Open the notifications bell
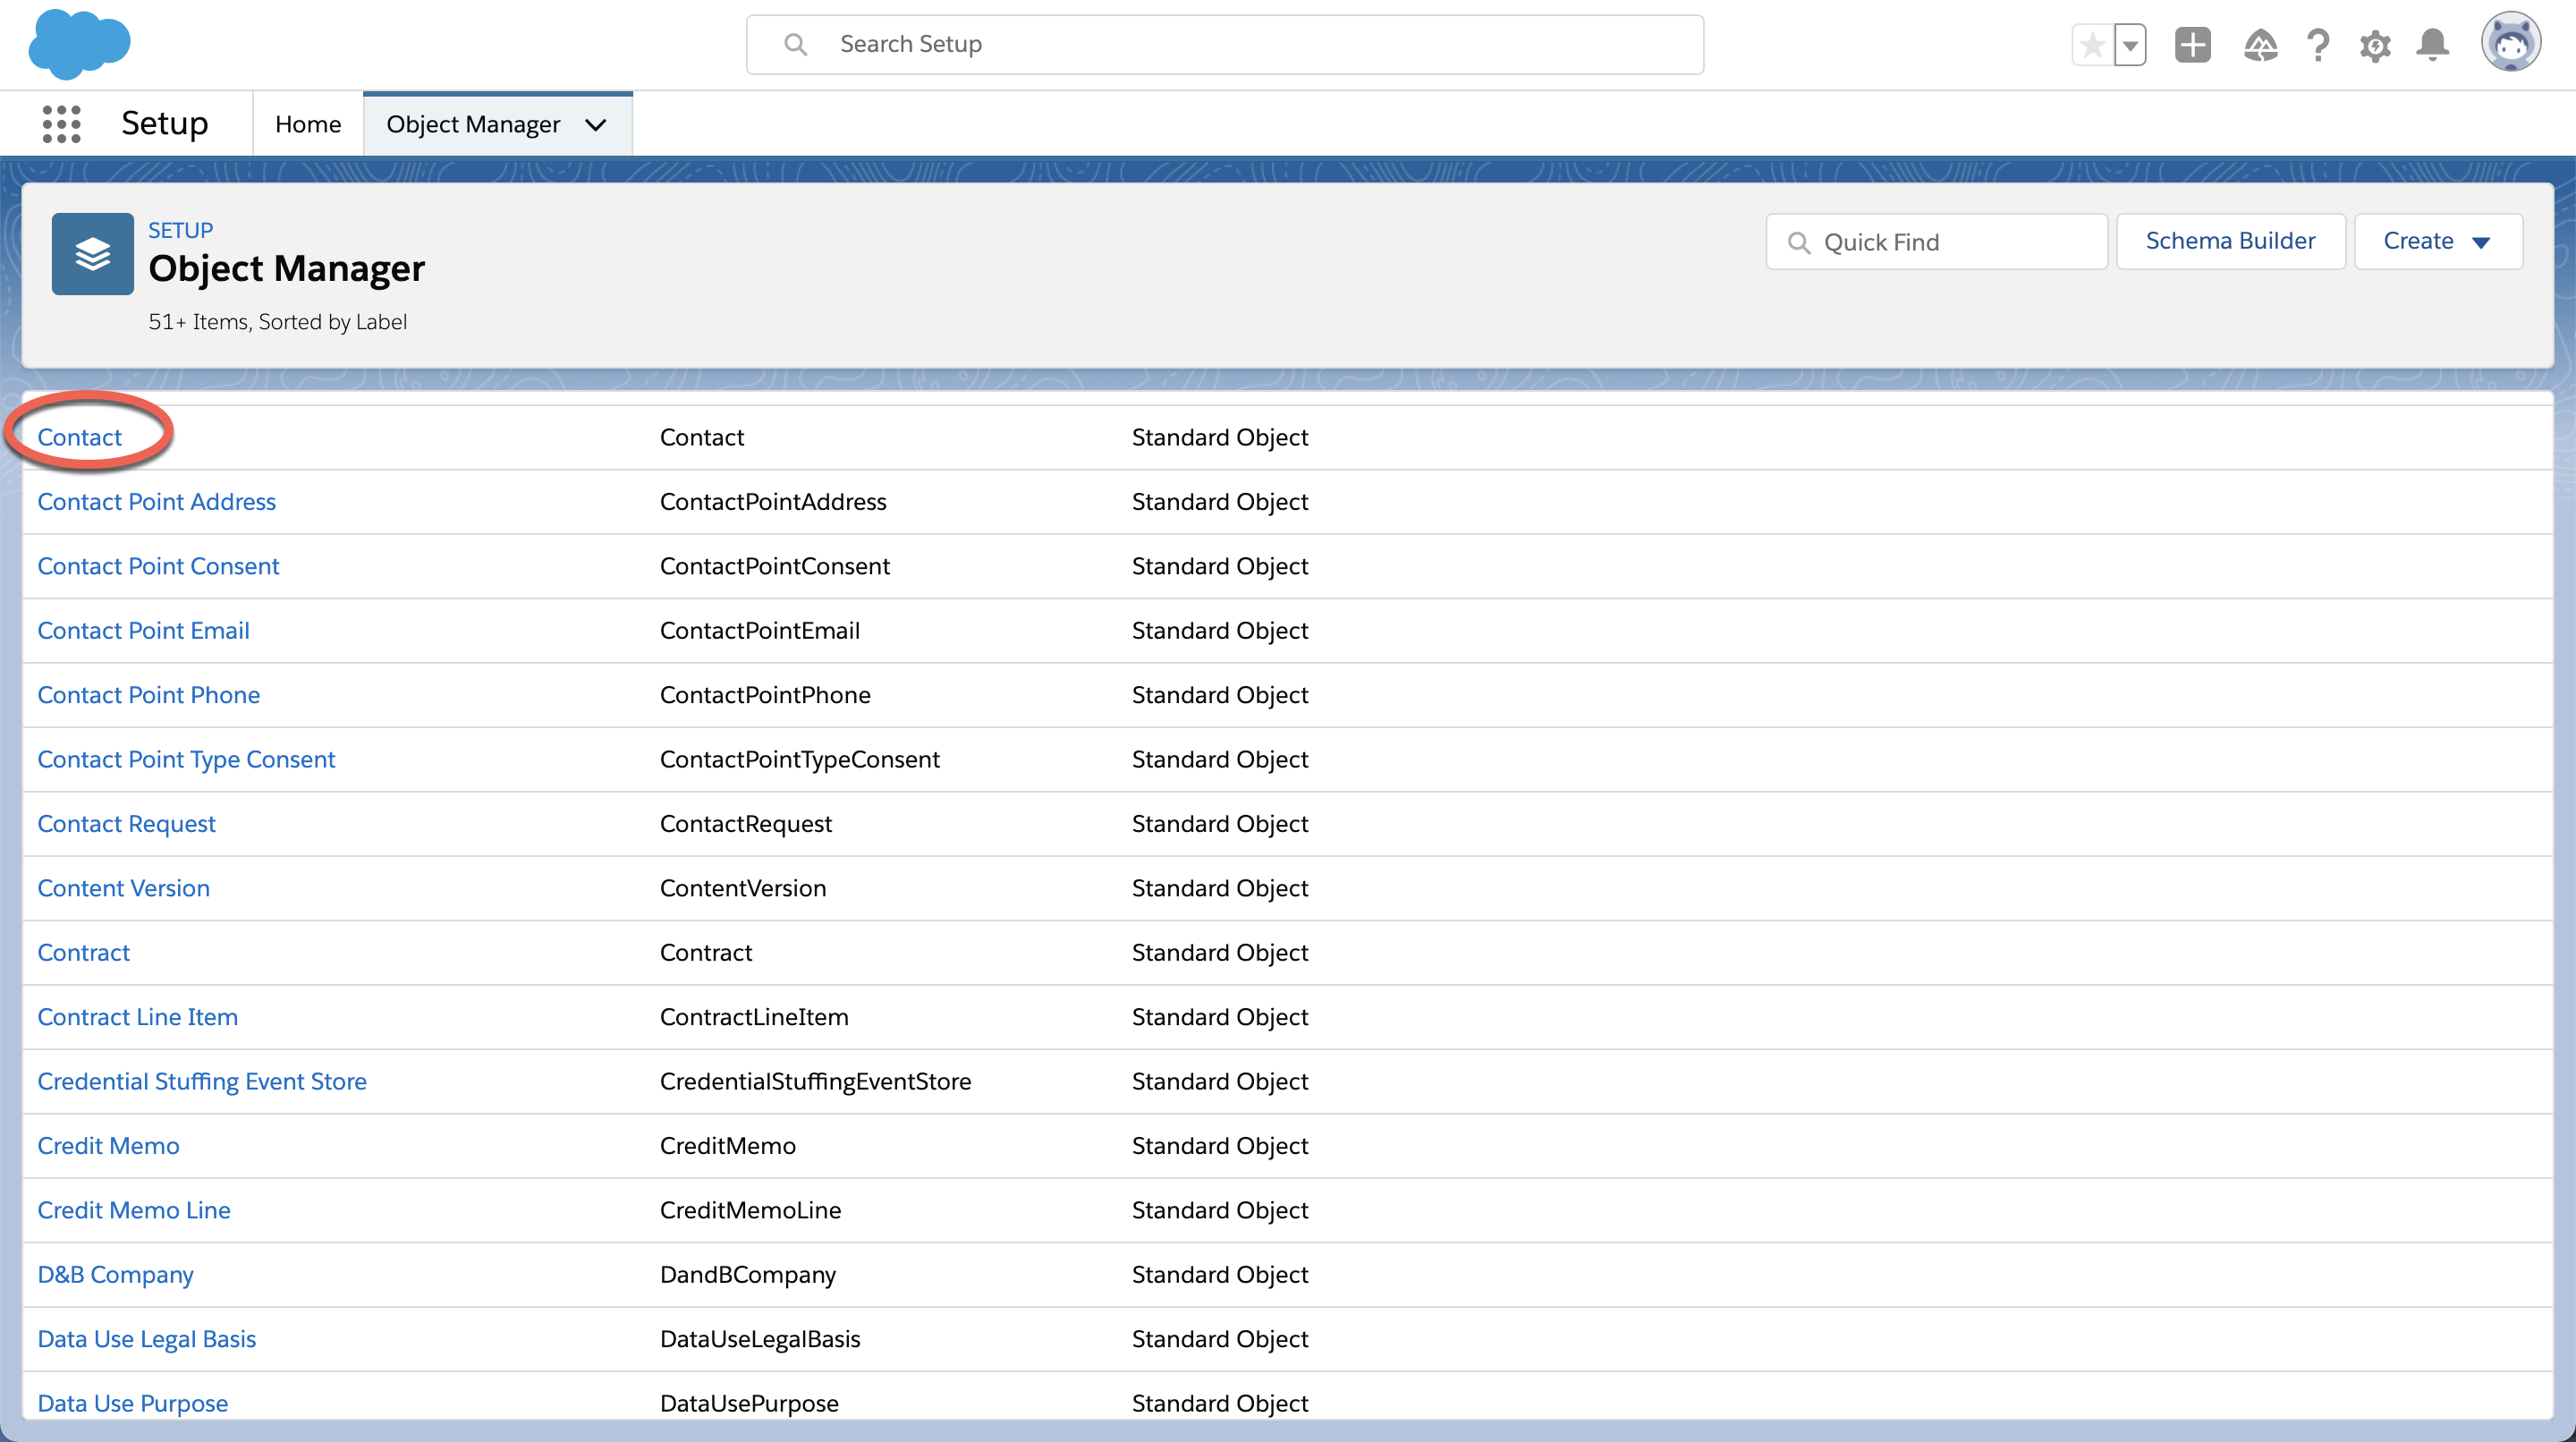Image resolution: width=2576 pixels, height=1442 pixels. click(2433, 45)
